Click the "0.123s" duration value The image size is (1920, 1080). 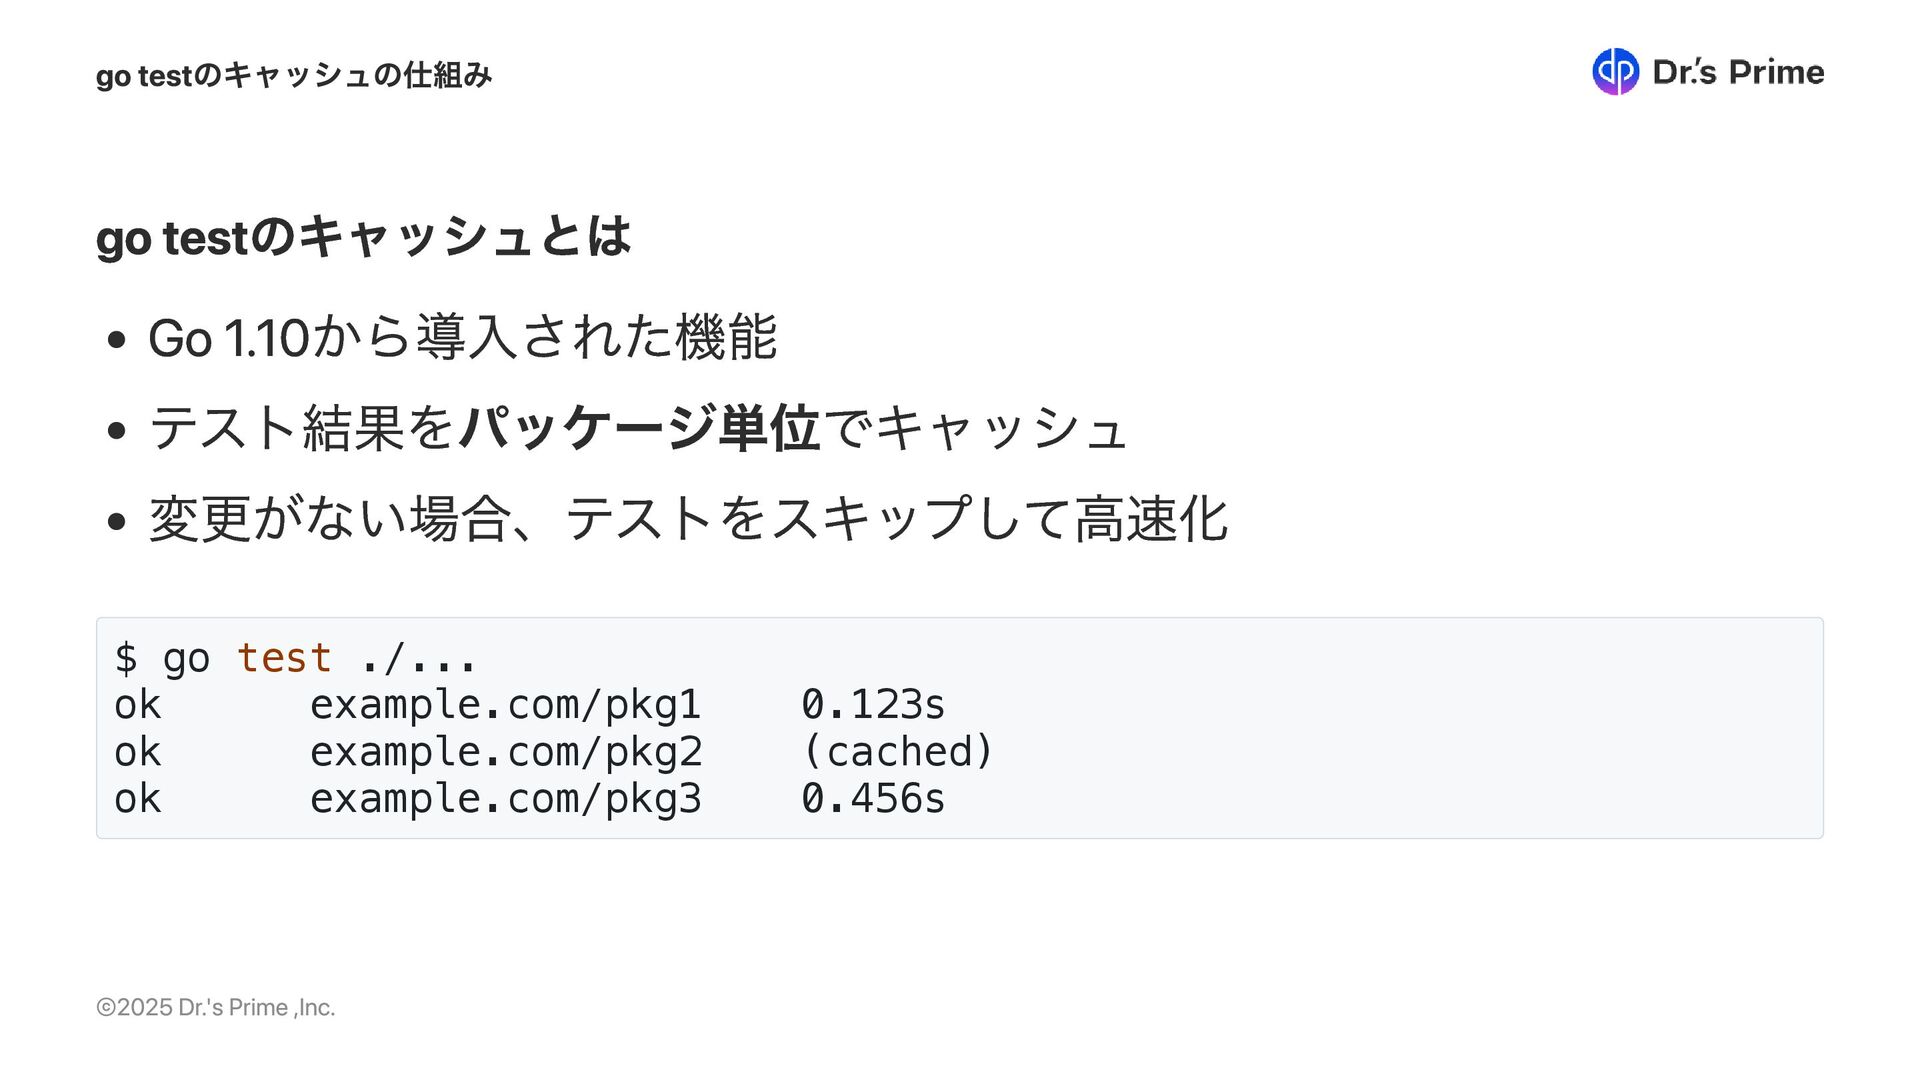point(873,705)
